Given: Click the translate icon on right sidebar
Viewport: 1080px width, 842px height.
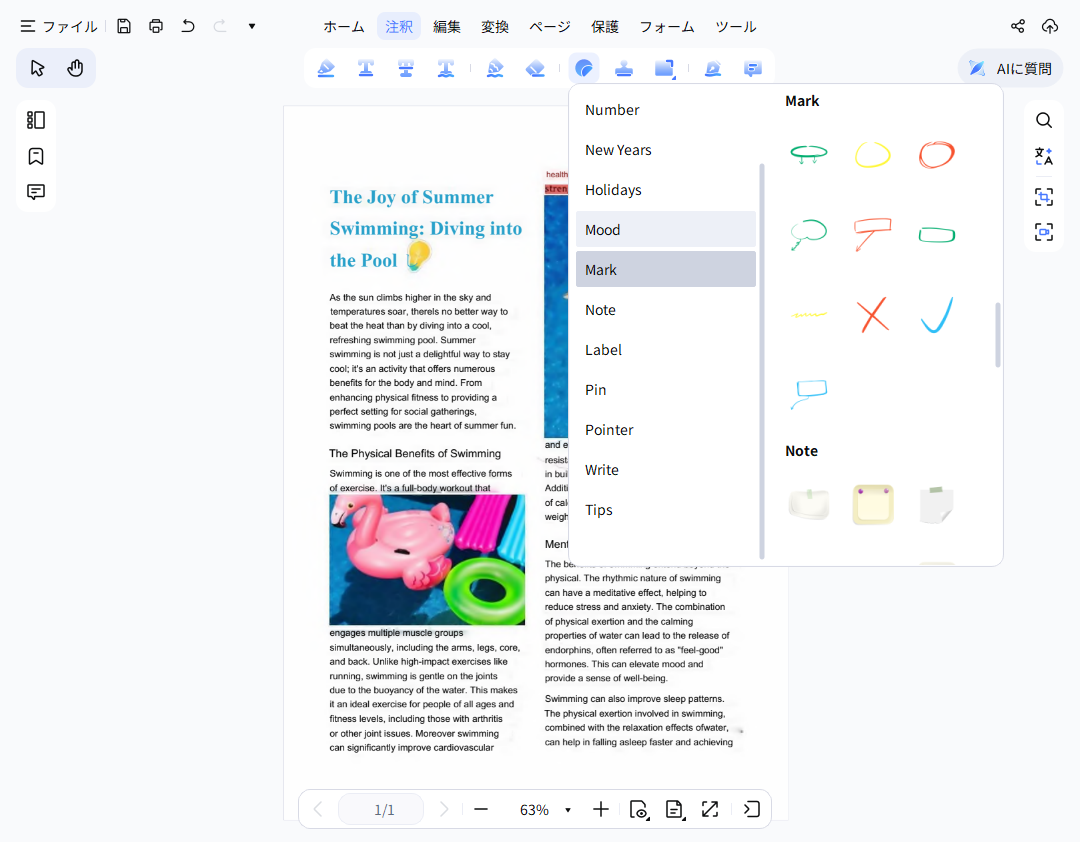Looking at the screenshot, I should pyautogui.click(x=1043, y=156).
